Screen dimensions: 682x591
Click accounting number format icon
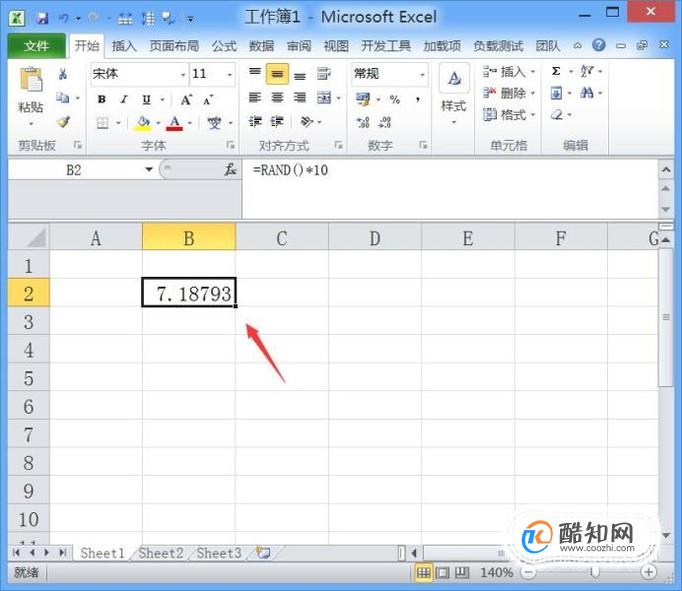[x=363, y=99]
